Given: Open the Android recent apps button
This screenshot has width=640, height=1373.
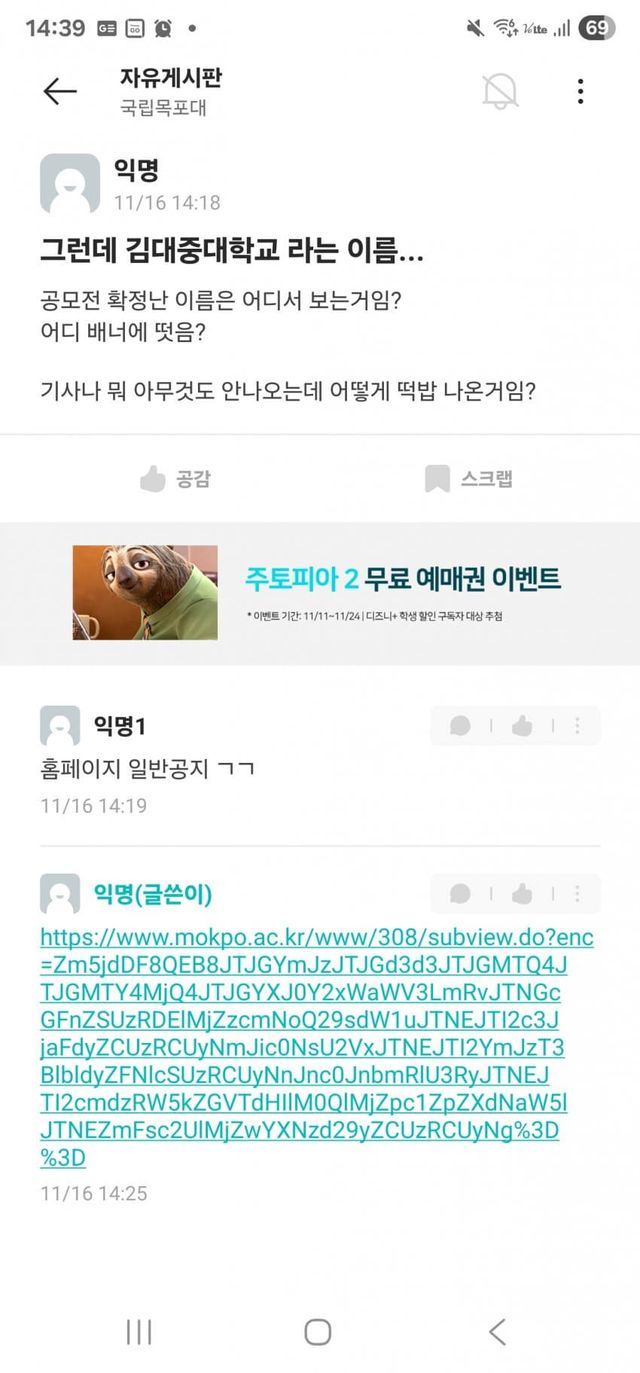Looking at the screenshot, I should coord(139,1331).
